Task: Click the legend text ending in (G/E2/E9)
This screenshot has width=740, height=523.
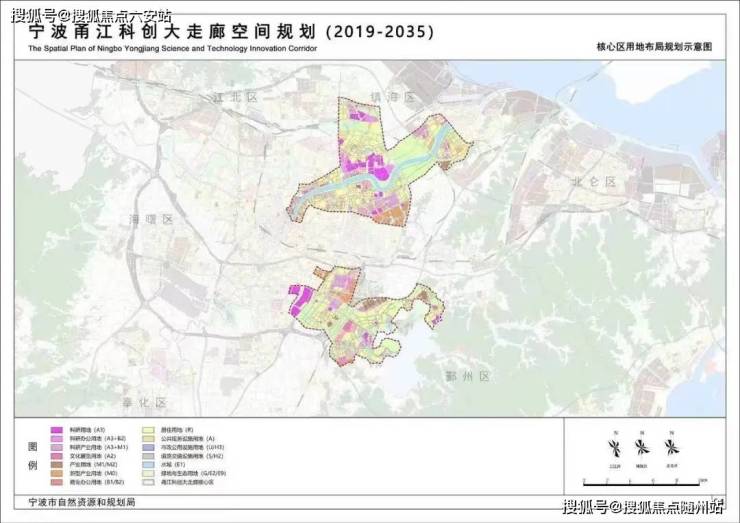Action: tap(193, 473)
